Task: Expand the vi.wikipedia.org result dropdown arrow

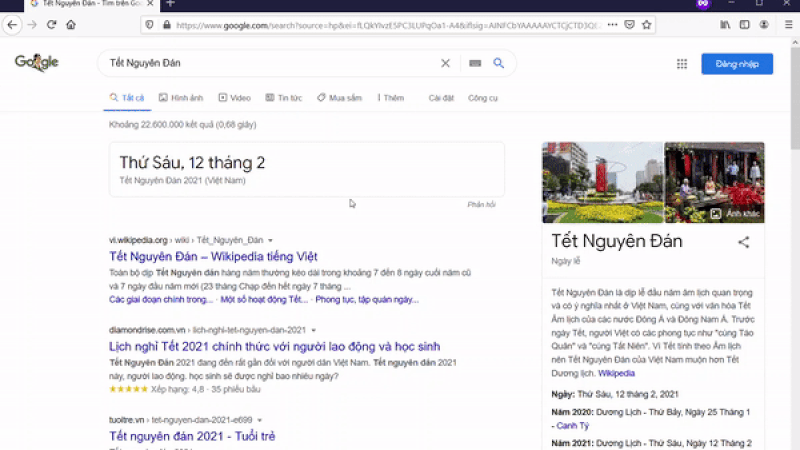Action: 270,240
